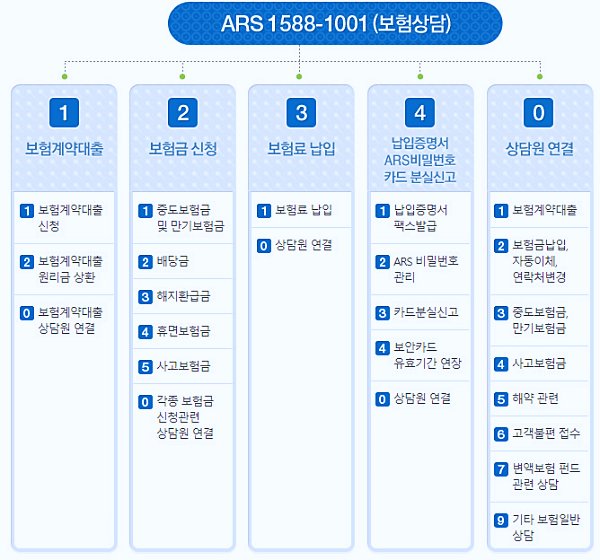Screen dimensions: 600x560
Task: Click the 0 icon beside 상담원 연결 under 보험료 납입
Action: coord(264,246)
